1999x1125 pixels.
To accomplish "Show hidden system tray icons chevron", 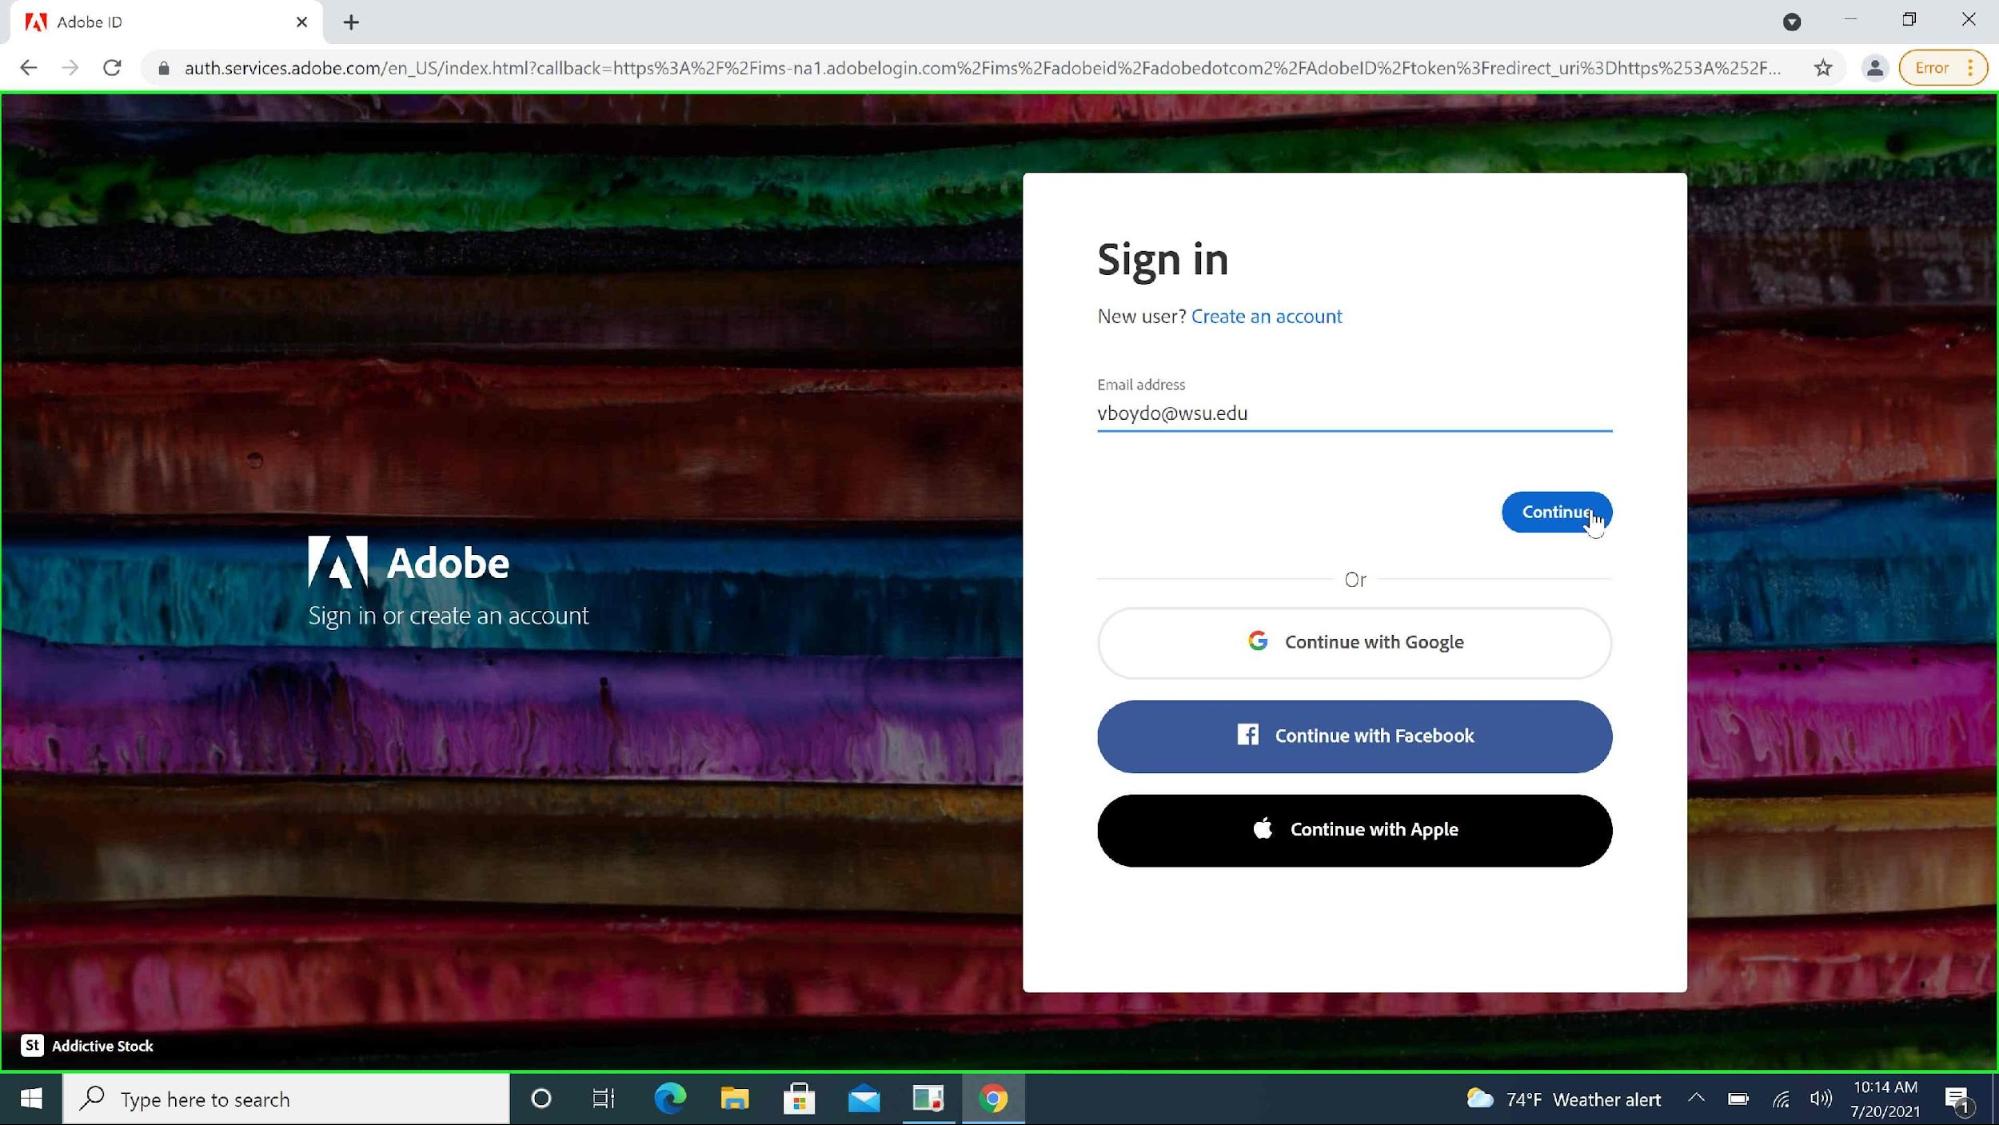I will [1696, 1098].
